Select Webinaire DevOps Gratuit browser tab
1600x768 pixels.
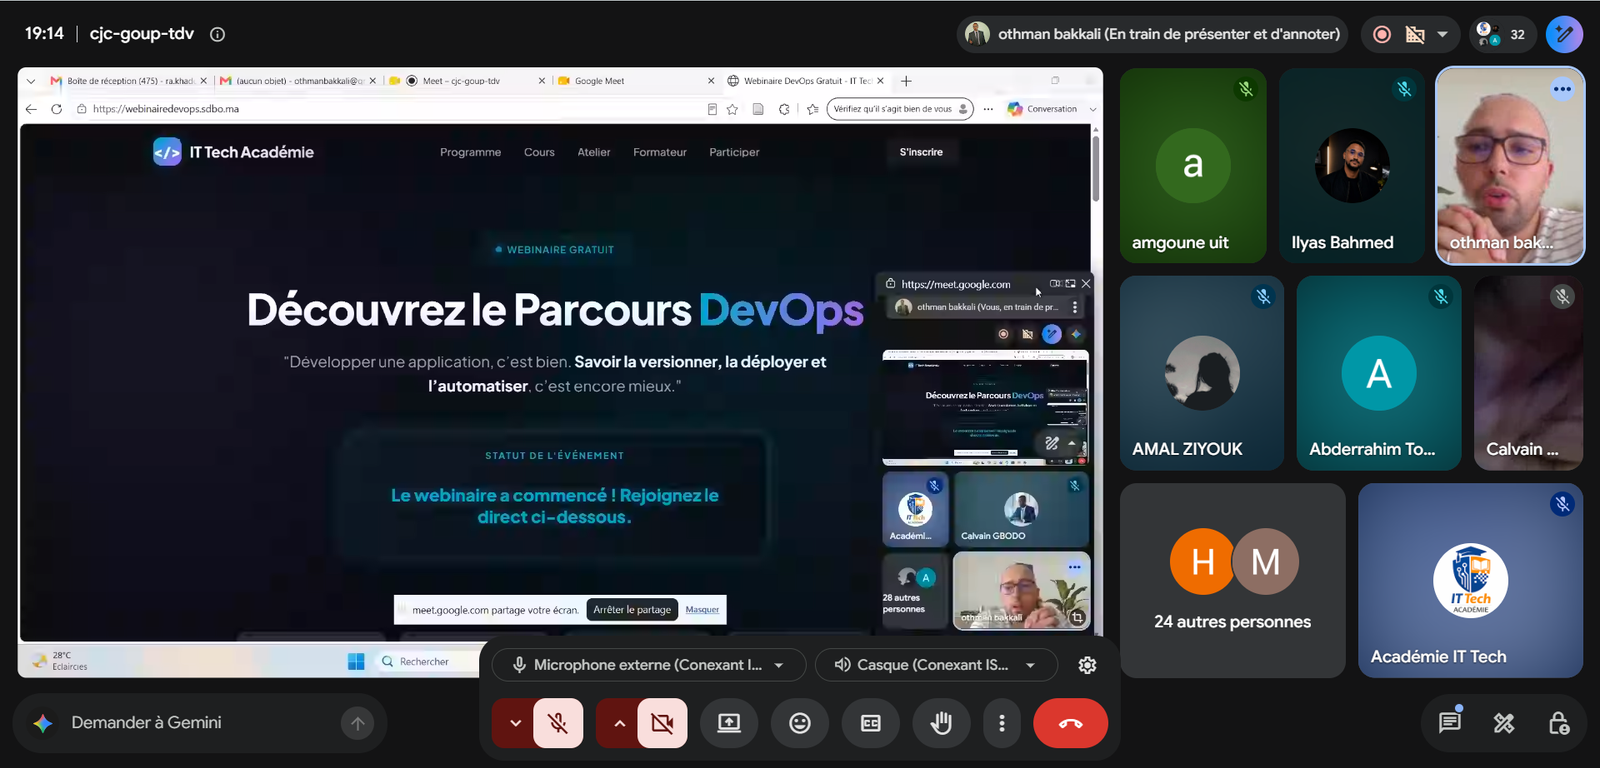[x=806, y=81]
